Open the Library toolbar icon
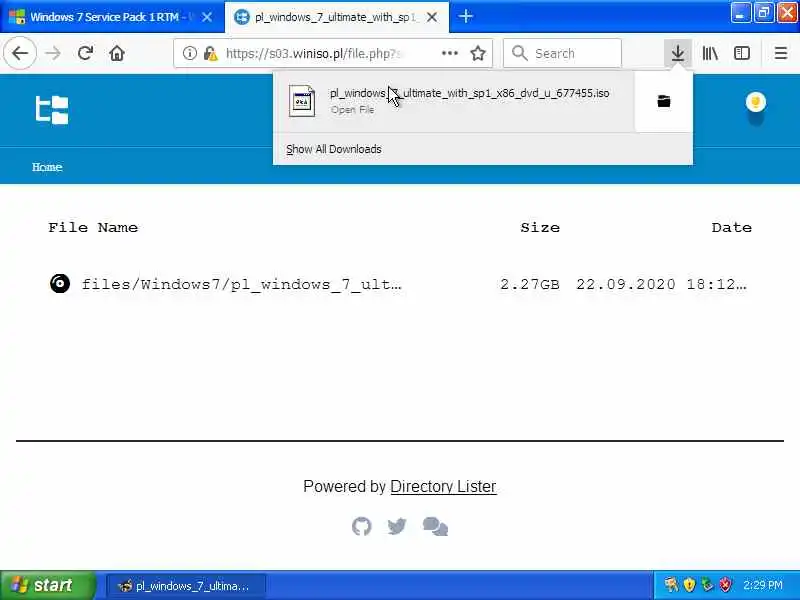Image resolution: width=800 pixels, height=600 pixels. [x=710, y=53]
